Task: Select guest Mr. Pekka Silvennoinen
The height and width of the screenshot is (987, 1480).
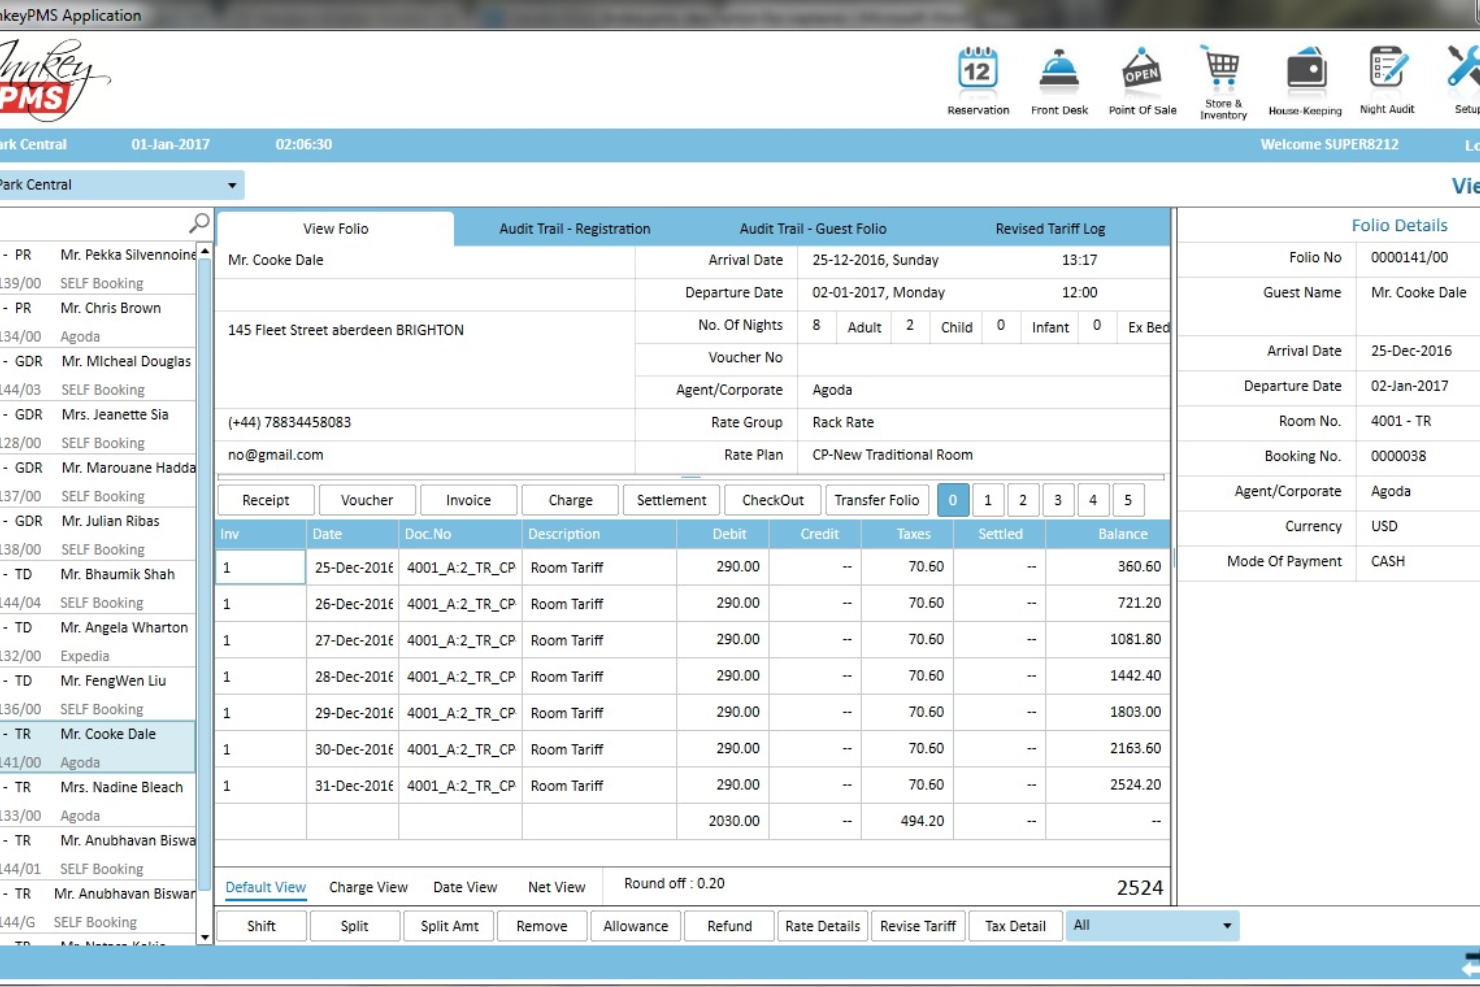Action: click(97, 268)
